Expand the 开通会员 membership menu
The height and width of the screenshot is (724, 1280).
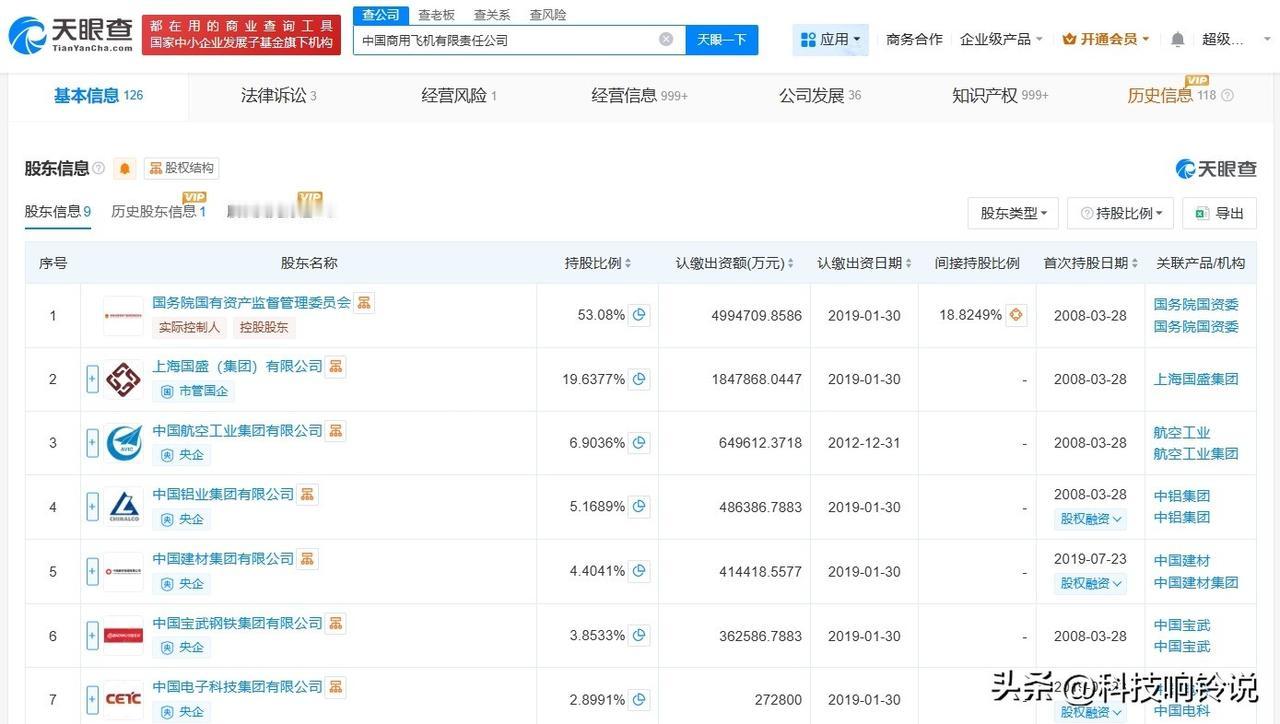pyautogui.click(x=1105, y=39)
